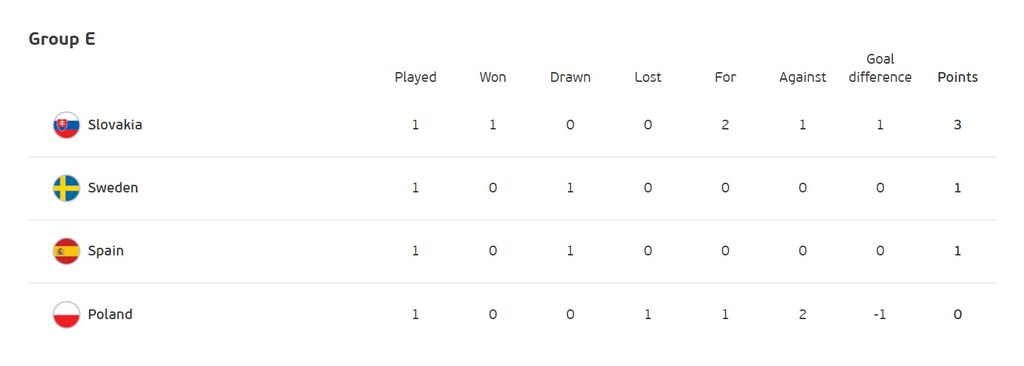The width and height of the screenshot is (1024, 366).
Task: Click the For column header
Action: point(725,77)
